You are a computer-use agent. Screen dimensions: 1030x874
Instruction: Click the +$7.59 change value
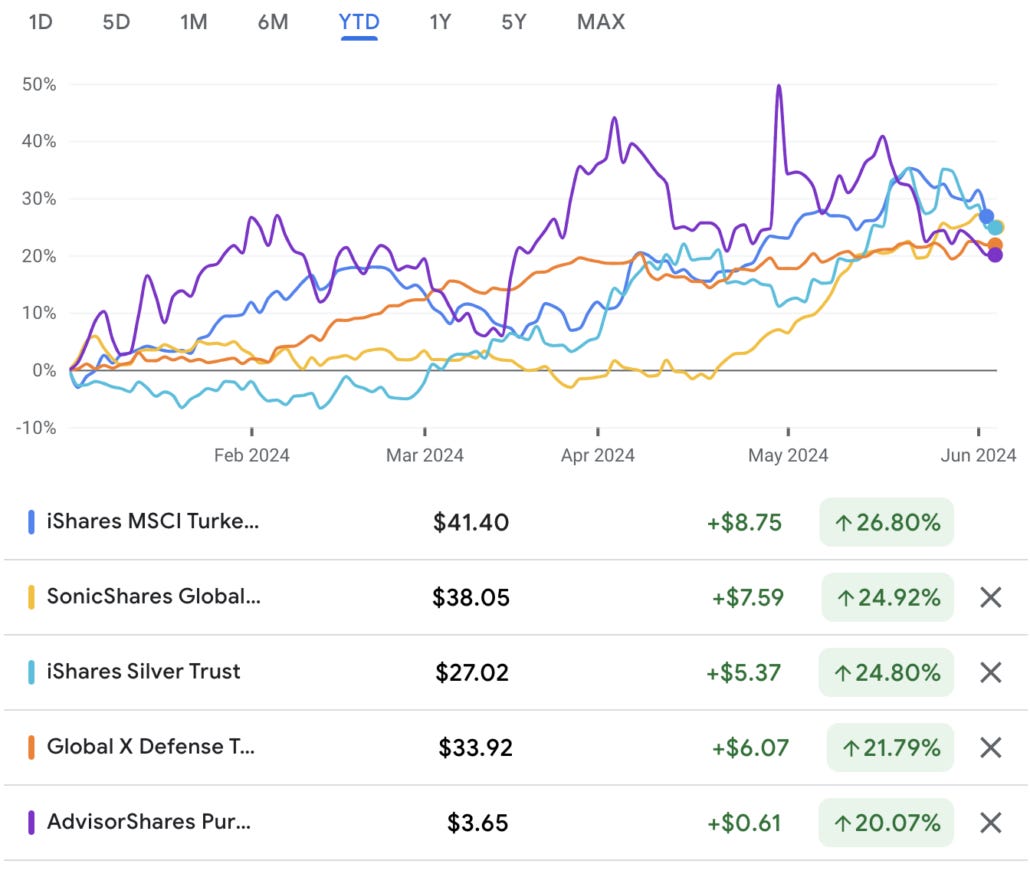[x=748, y=598]
